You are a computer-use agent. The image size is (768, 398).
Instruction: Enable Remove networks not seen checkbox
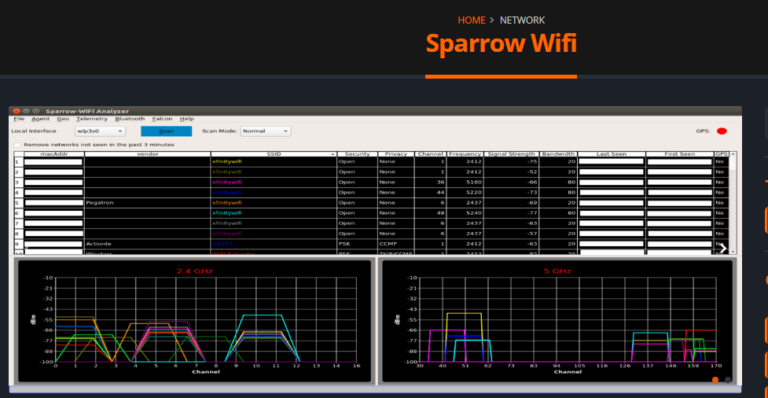tap(18, 145)
